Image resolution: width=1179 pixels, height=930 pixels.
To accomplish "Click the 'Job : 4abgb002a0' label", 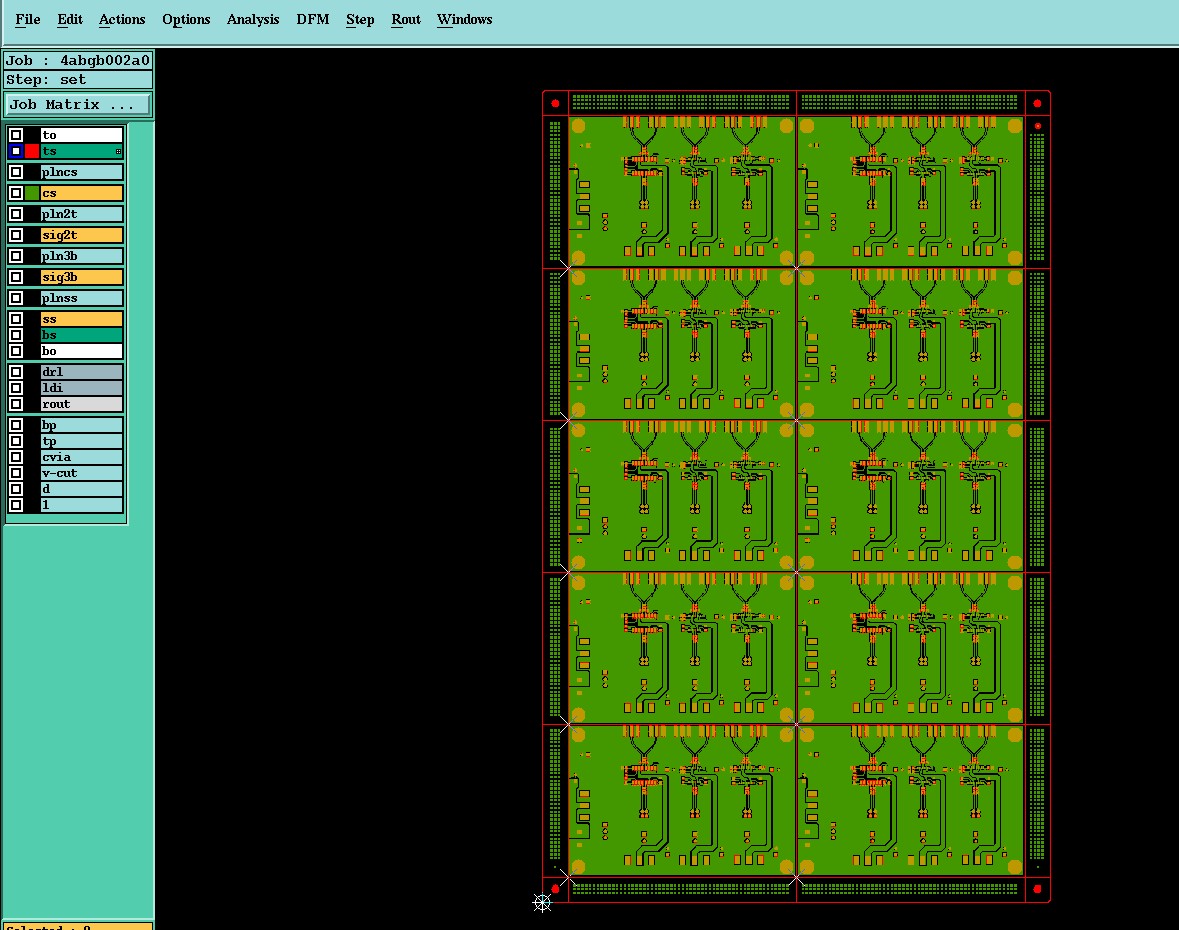I will [78, 61].
